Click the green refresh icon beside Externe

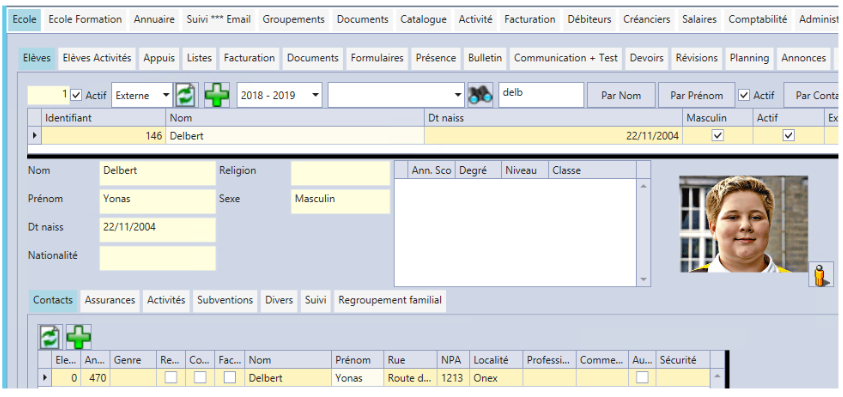click(x=187, y=95)
